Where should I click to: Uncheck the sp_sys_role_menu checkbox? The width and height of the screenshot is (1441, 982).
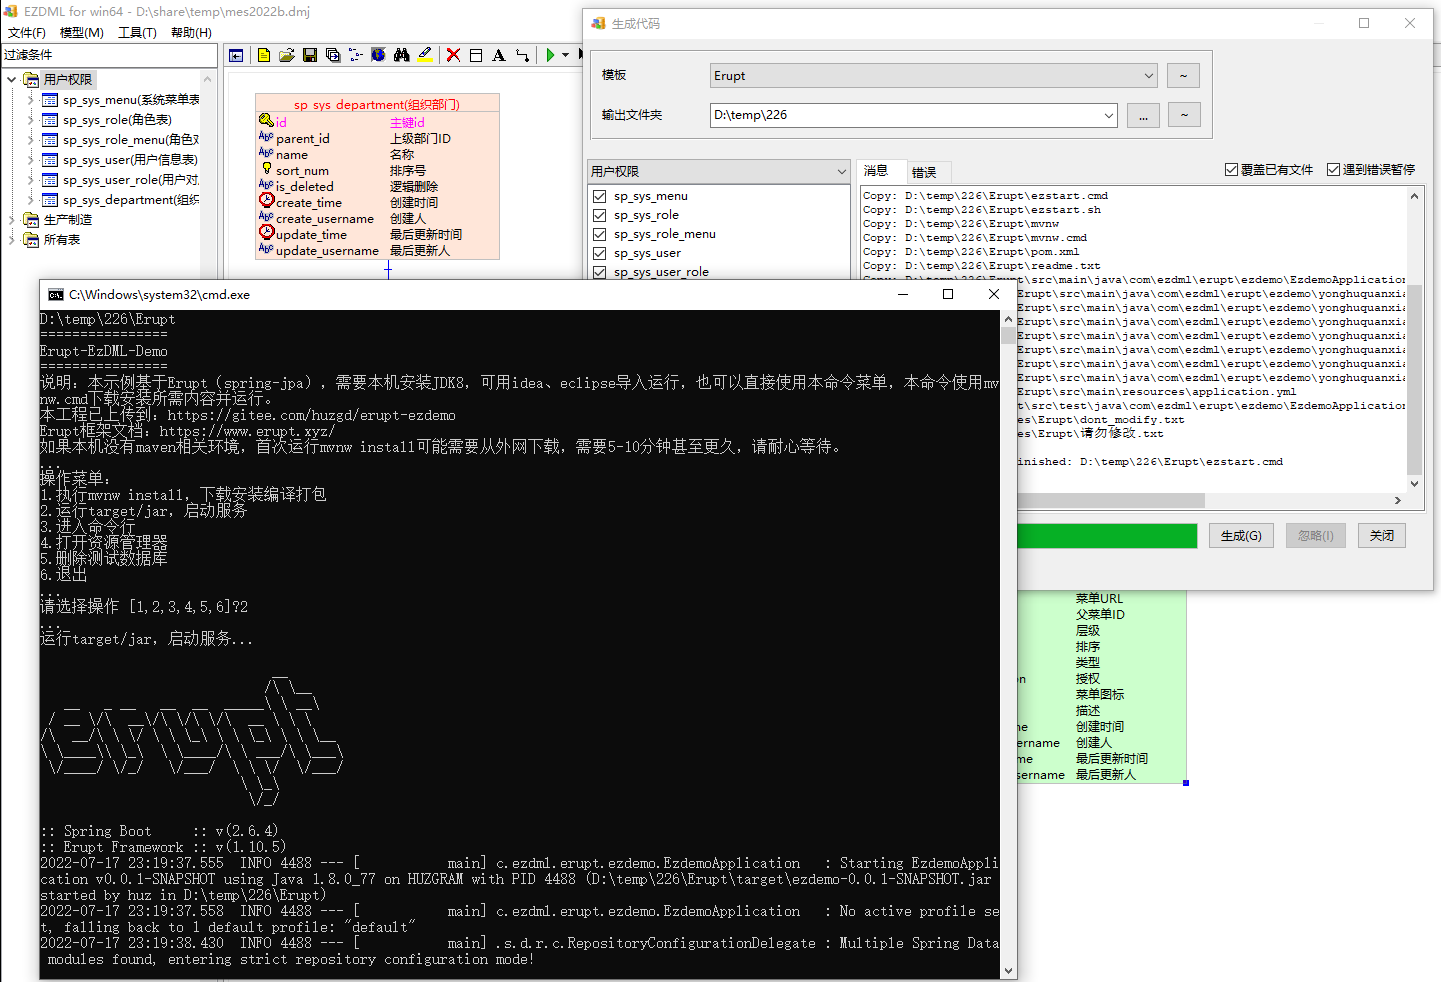click(599, 234)
